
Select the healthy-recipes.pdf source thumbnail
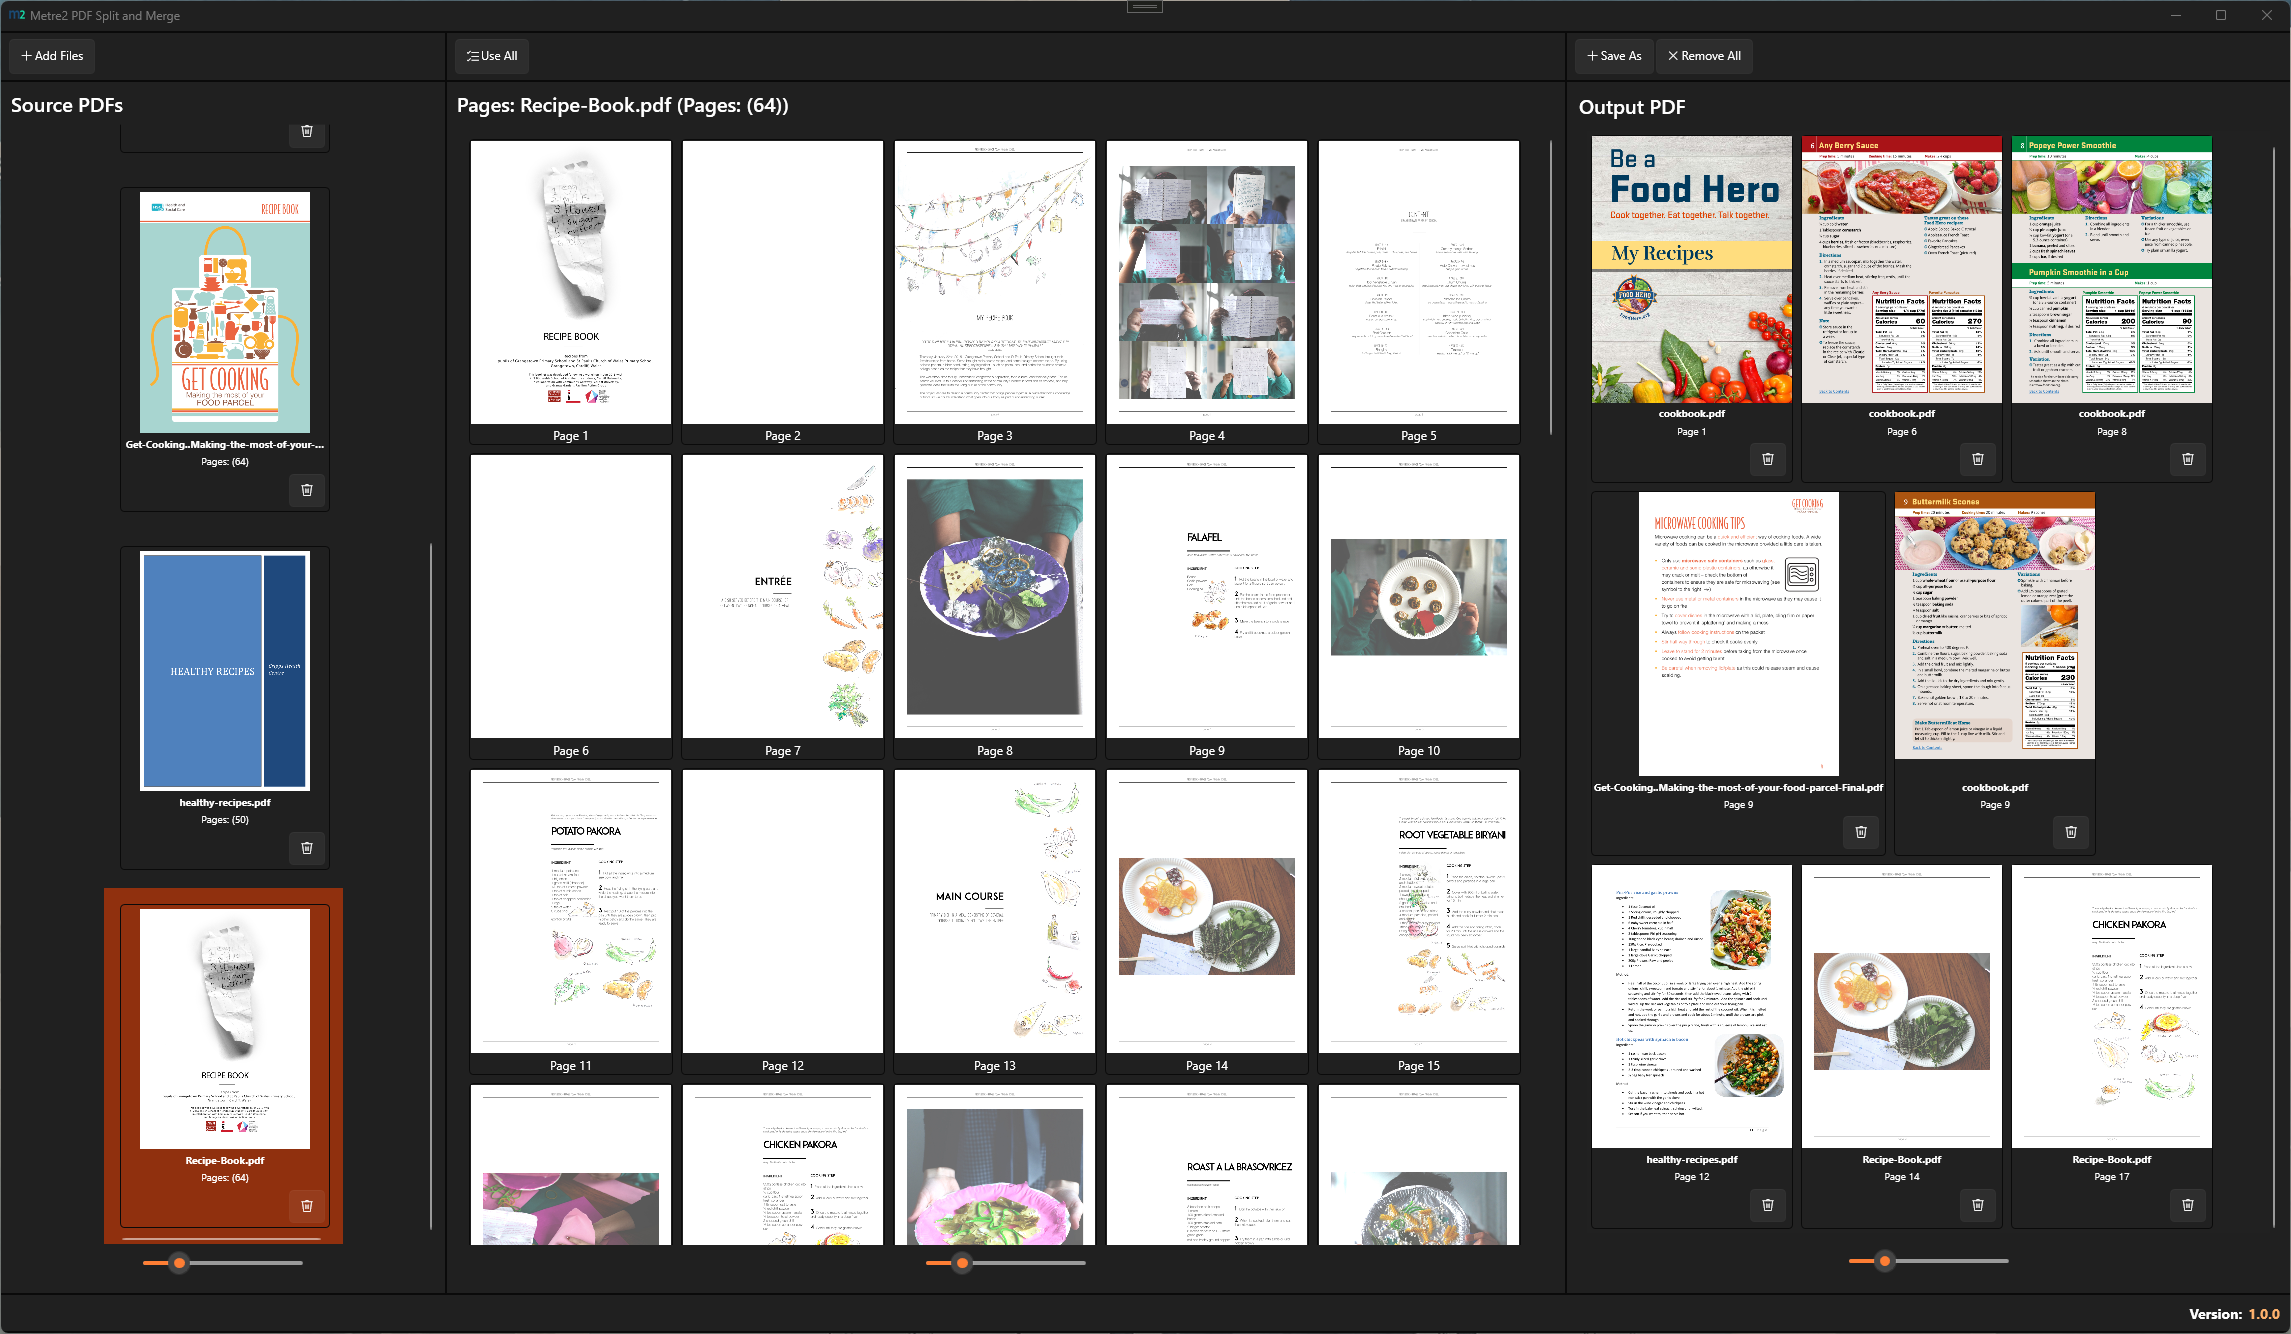(x=225, y=671)
